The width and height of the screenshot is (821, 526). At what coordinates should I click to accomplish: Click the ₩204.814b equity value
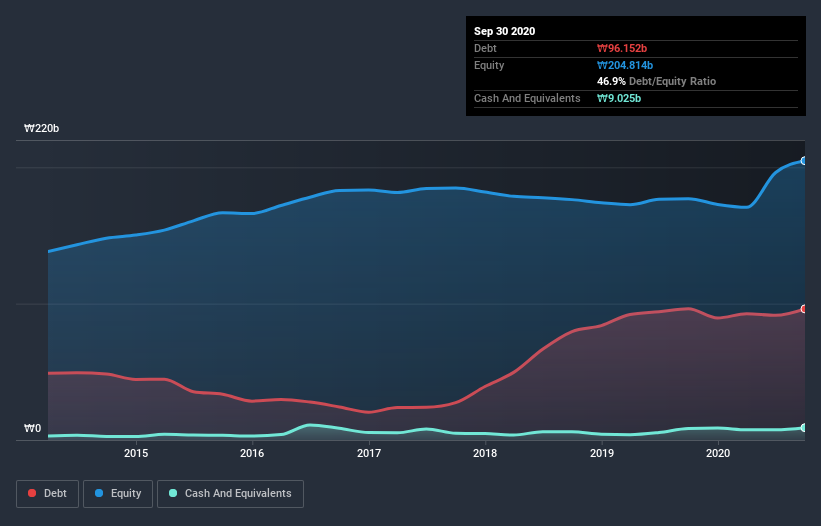click(x=625, y=65)
